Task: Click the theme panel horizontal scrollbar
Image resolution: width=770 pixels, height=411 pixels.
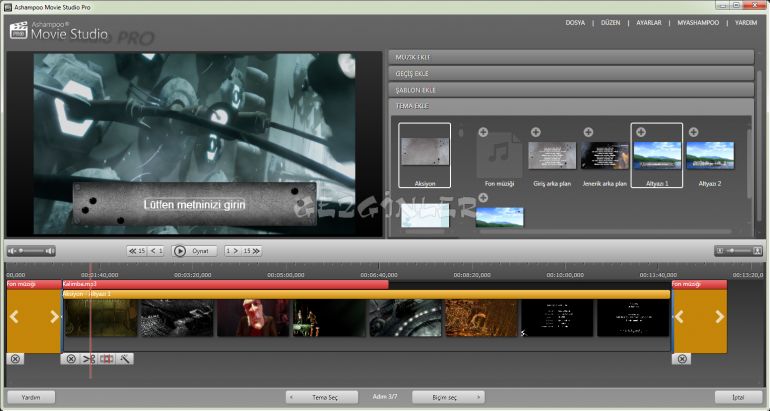Action: coord(605,231)
